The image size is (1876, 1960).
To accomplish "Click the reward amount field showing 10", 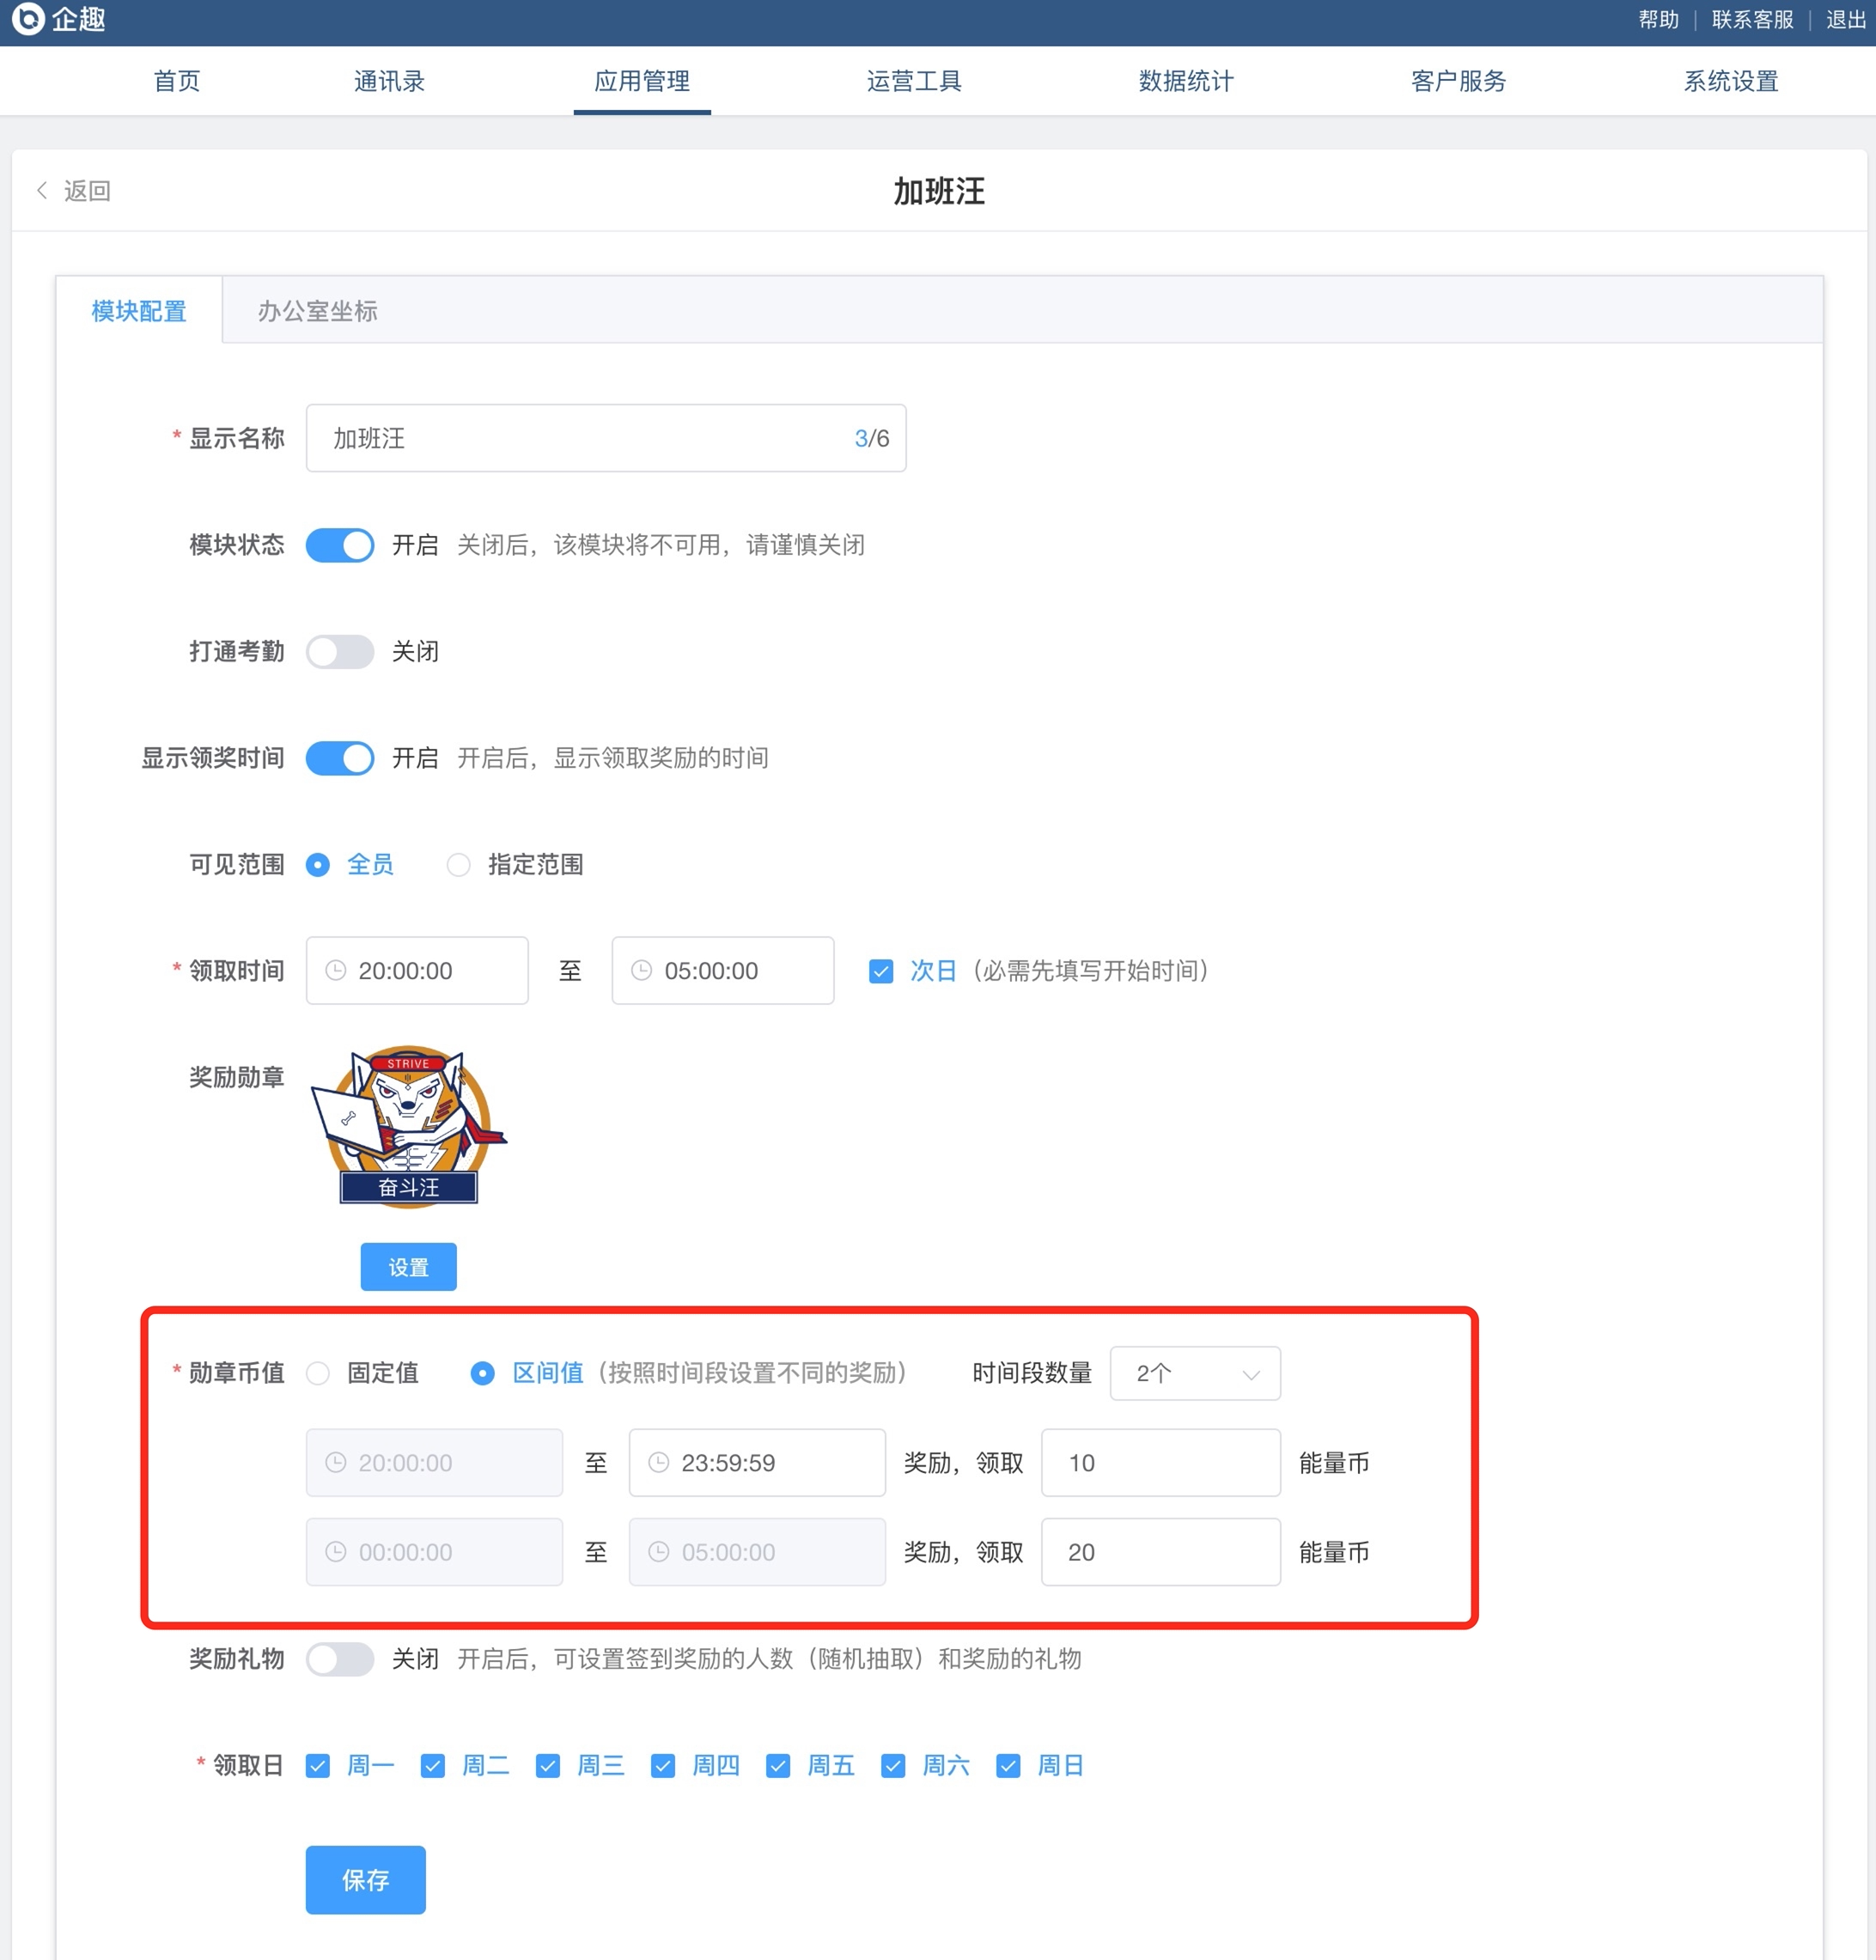I will [1161, 1462].
